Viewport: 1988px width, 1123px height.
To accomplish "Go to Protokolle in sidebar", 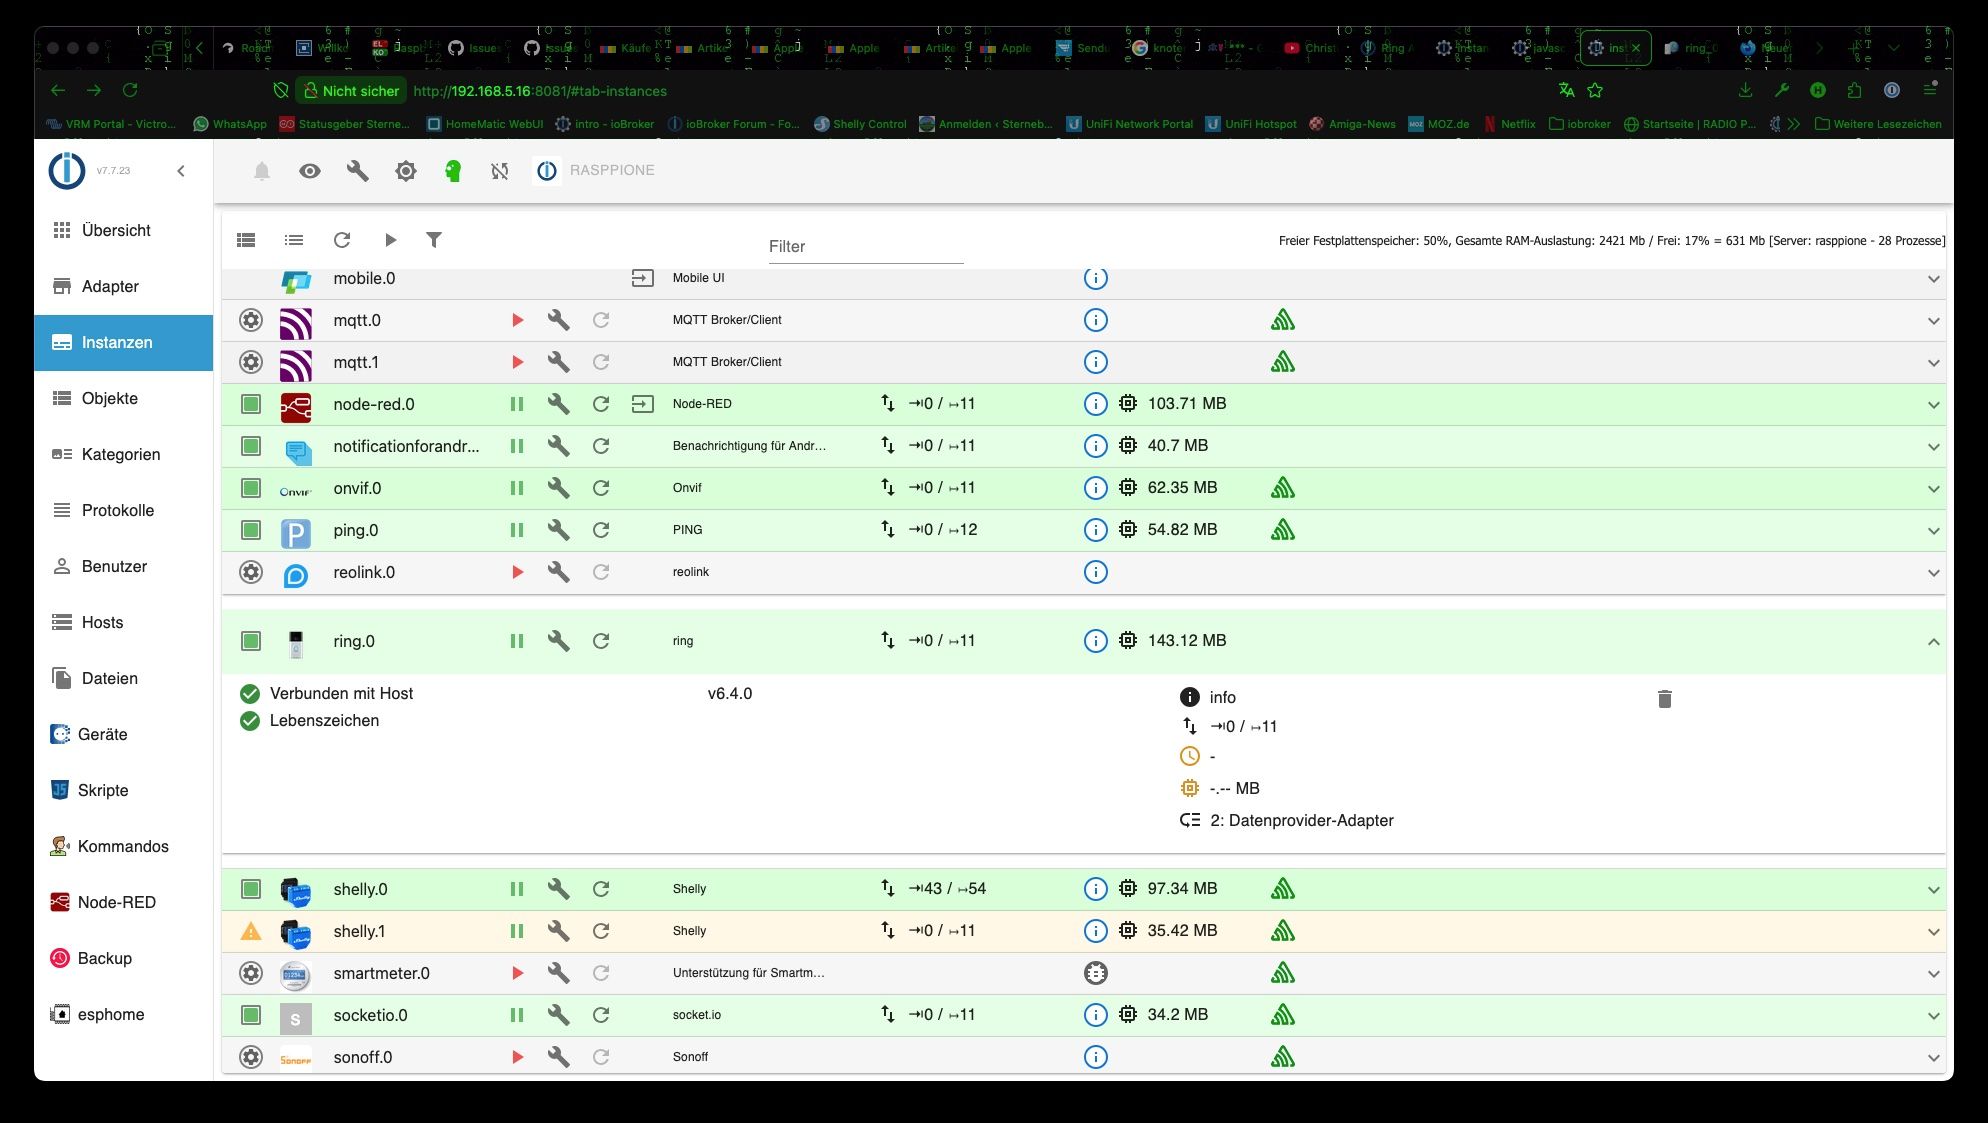I will click(118, 510).
